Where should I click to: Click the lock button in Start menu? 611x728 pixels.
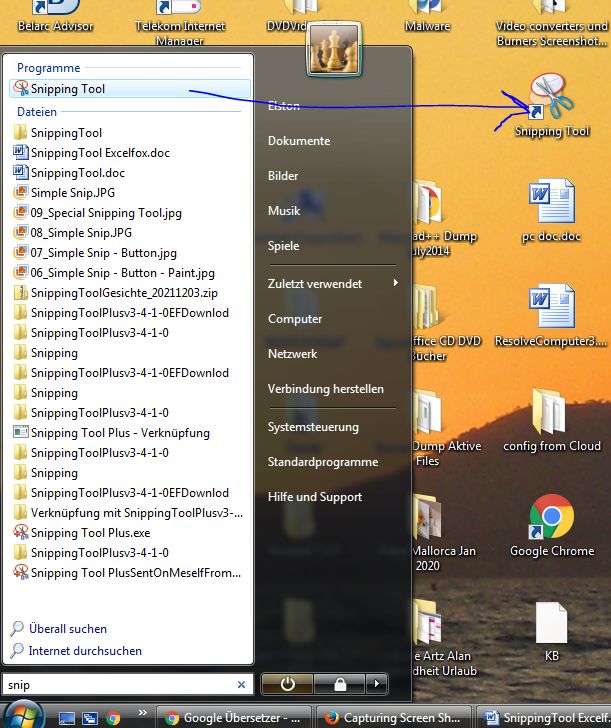340,684
